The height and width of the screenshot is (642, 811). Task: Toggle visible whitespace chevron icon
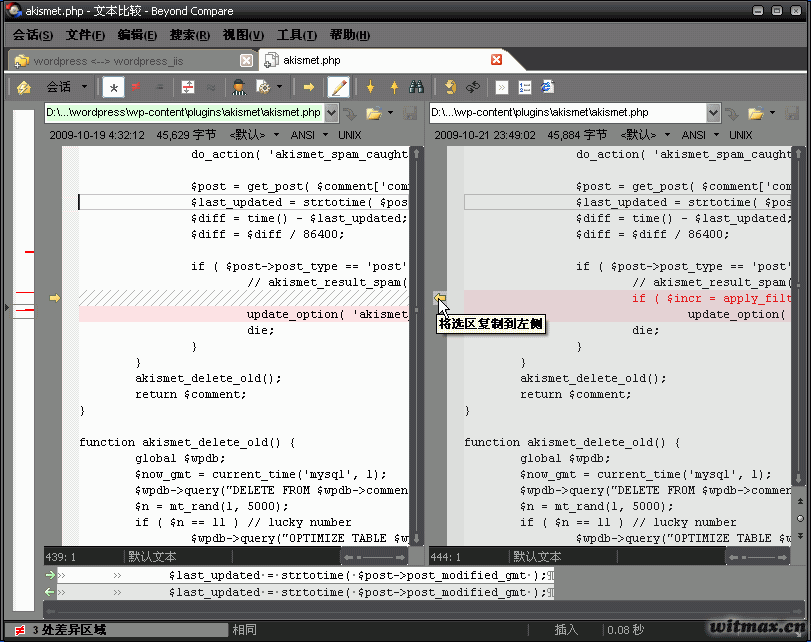pos(502,87)
